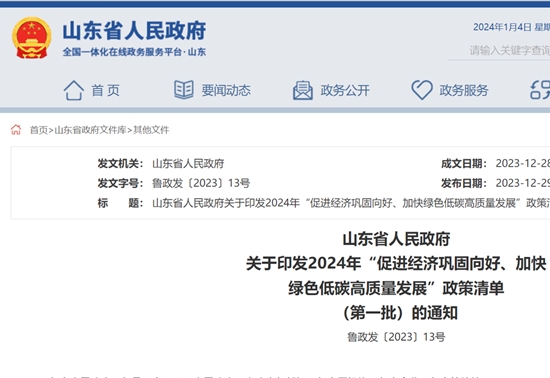Open the 政务公开 navigation item

(x=345, y=90)
